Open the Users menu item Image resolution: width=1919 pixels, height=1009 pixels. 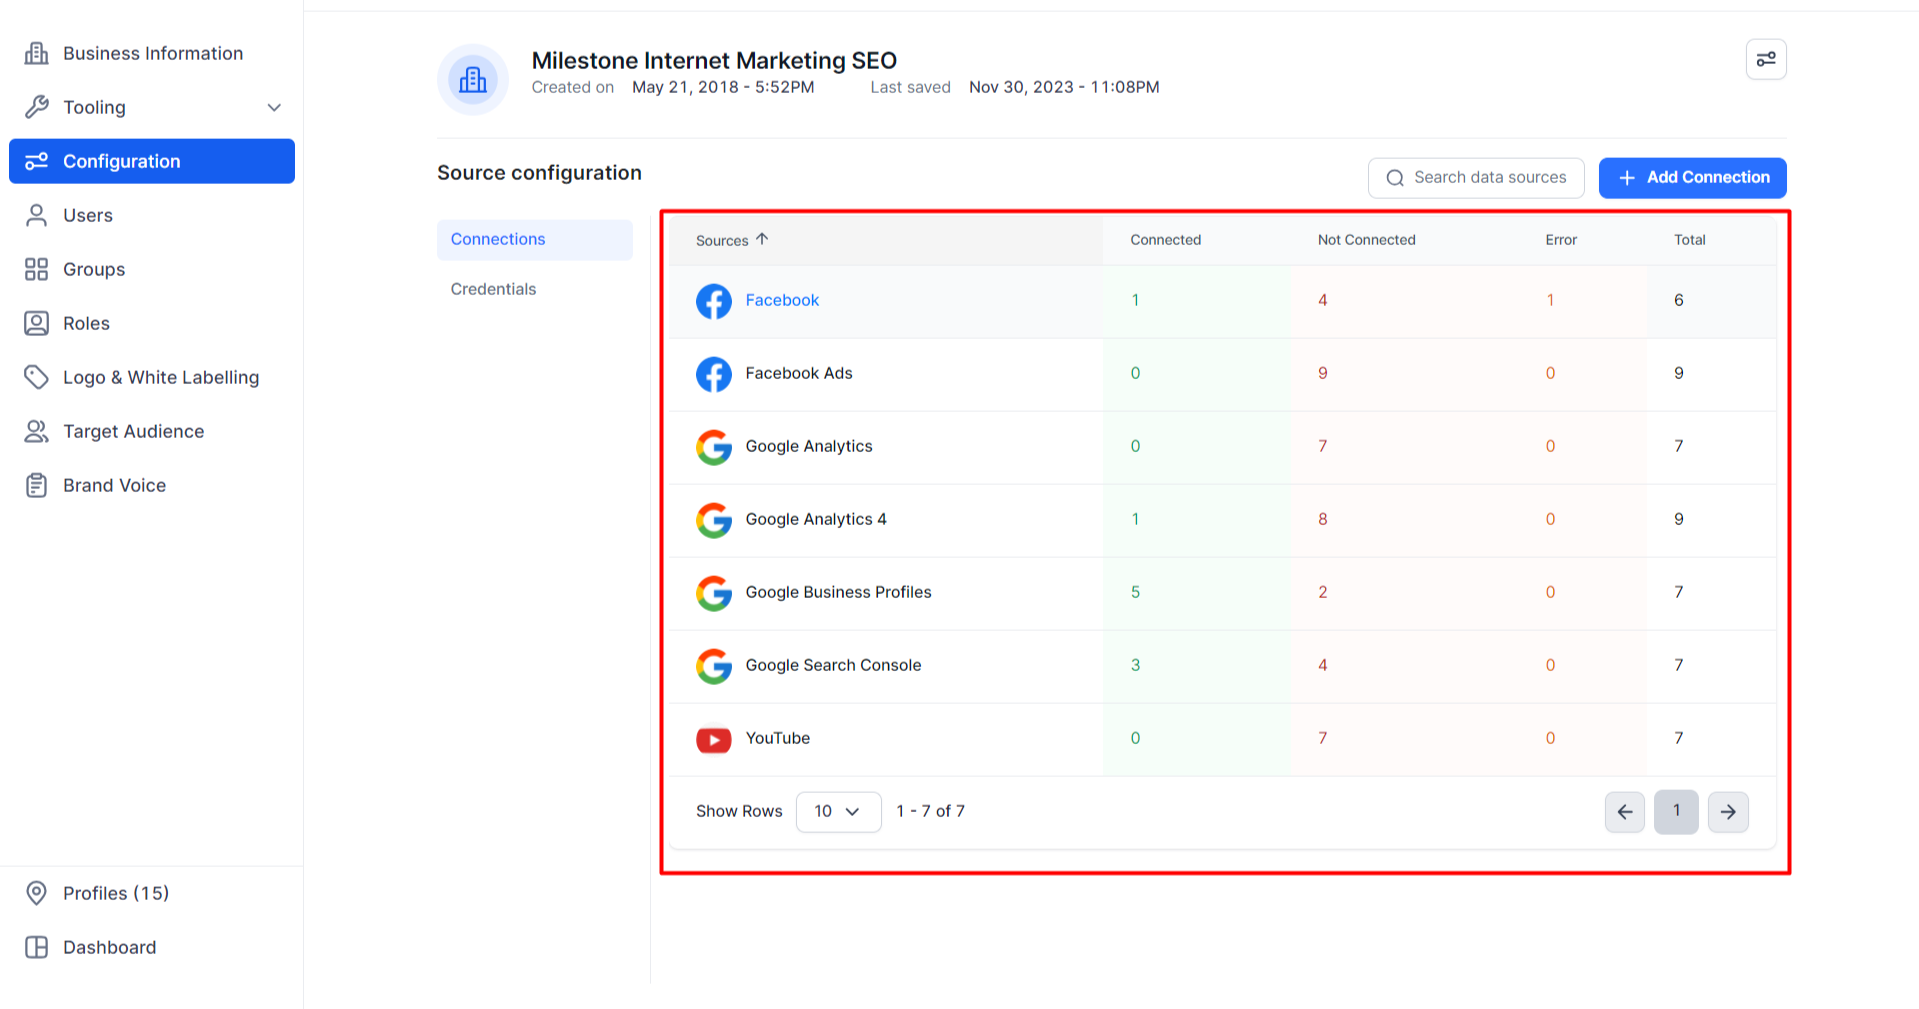point(152,215)
